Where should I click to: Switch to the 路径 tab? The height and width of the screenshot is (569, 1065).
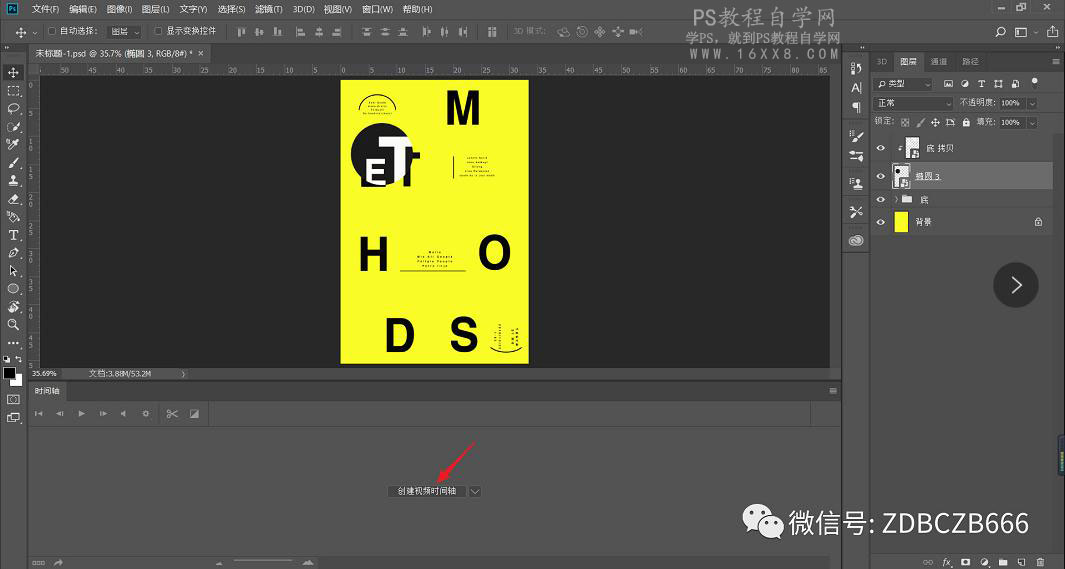(x=971, y=62)
